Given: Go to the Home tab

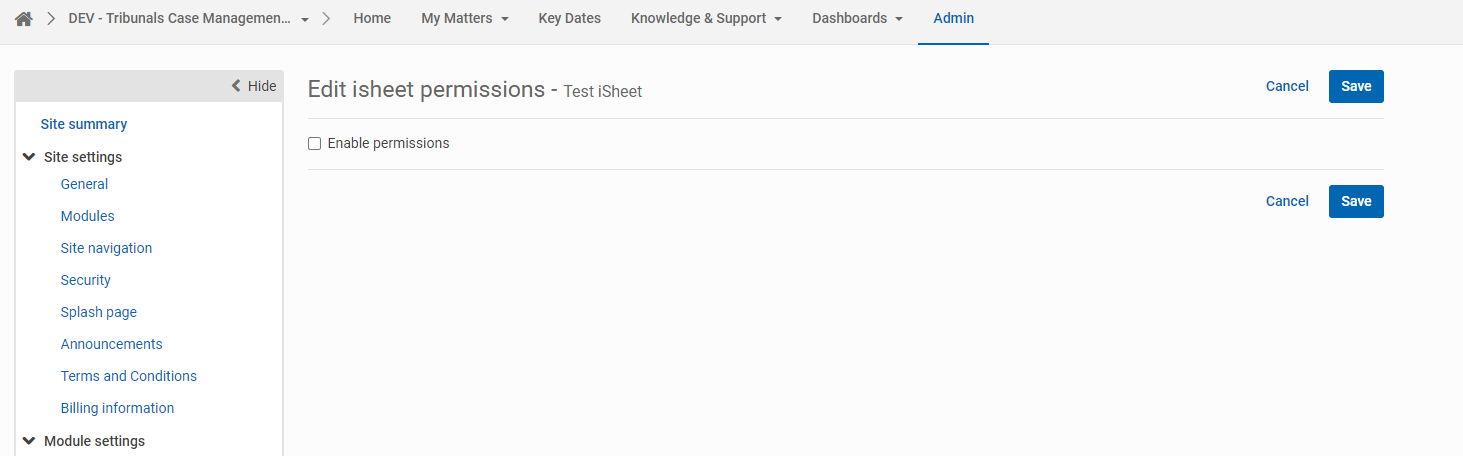Looking at the screenshot, I should tap(372, 19).
